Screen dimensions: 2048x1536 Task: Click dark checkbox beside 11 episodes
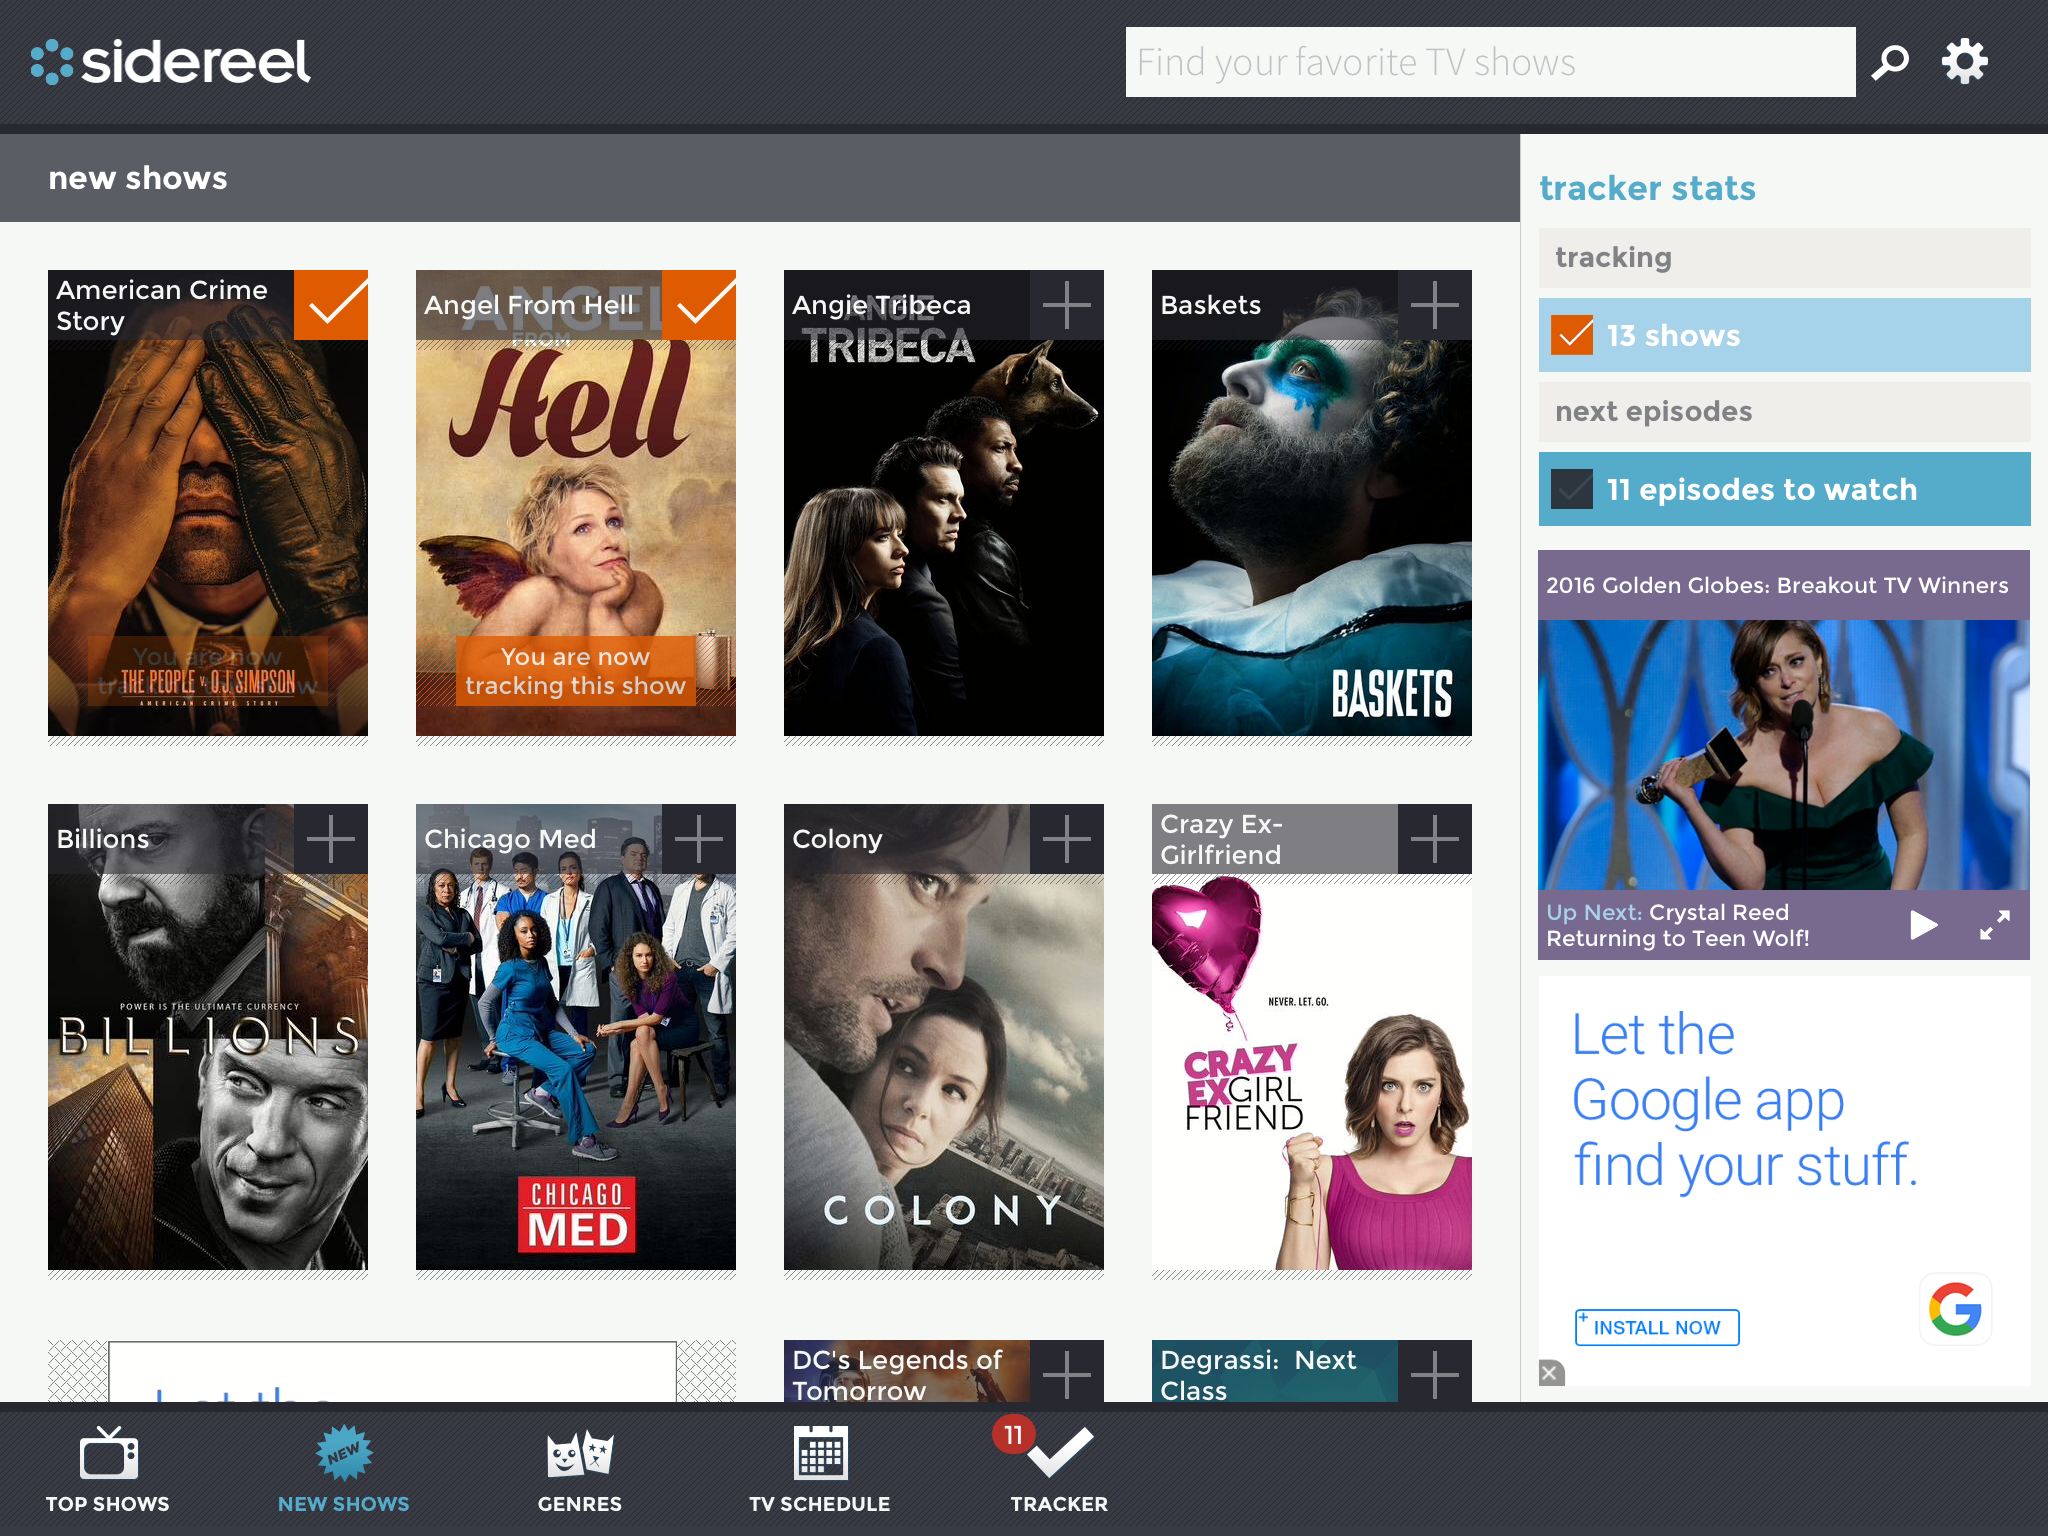(x=1572, y=489)
